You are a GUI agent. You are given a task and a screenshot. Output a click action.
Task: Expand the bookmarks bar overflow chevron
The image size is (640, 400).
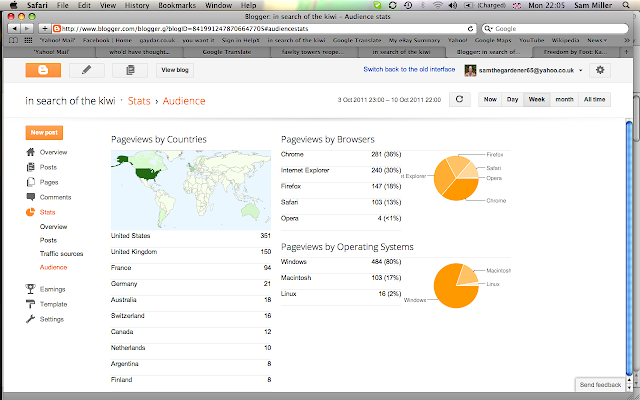pos(627,40)
